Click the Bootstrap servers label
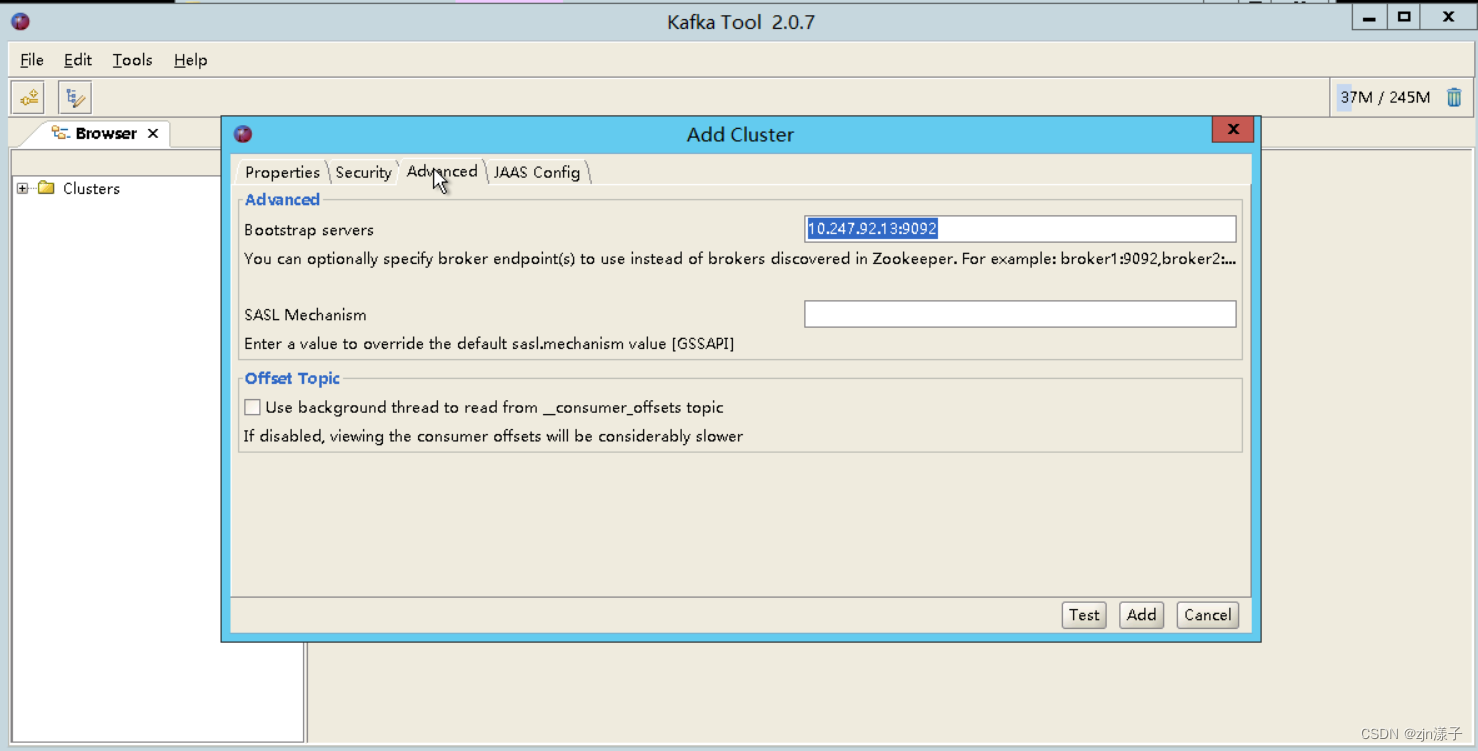1478x751 pixels. pyautogui.click(x=309, y=230)
